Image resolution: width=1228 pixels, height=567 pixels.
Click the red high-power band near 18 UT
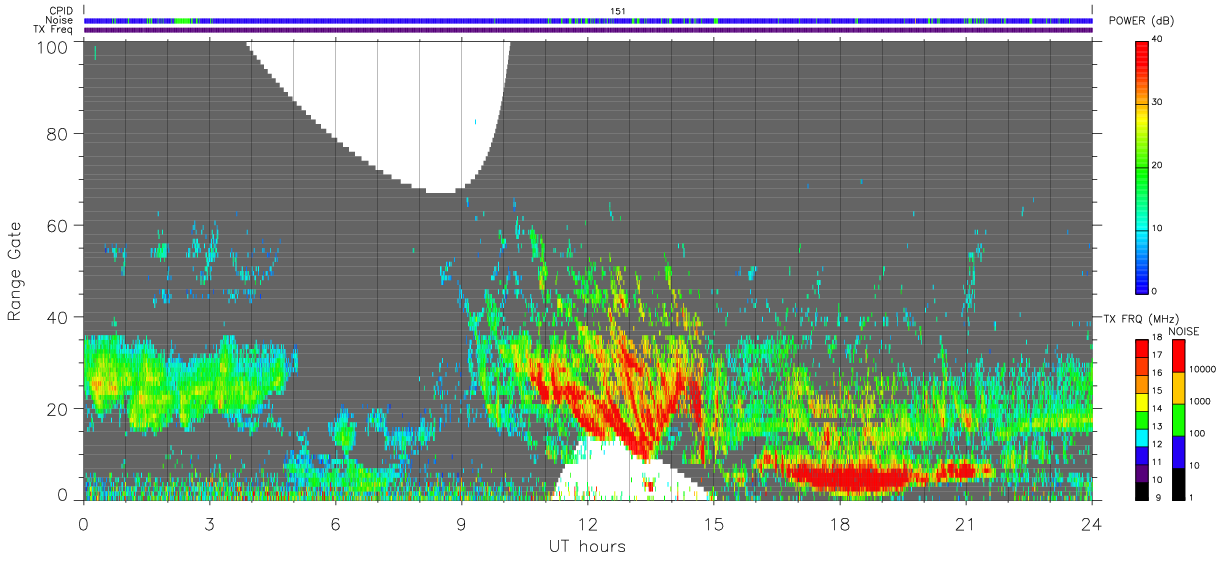[850, 477]
